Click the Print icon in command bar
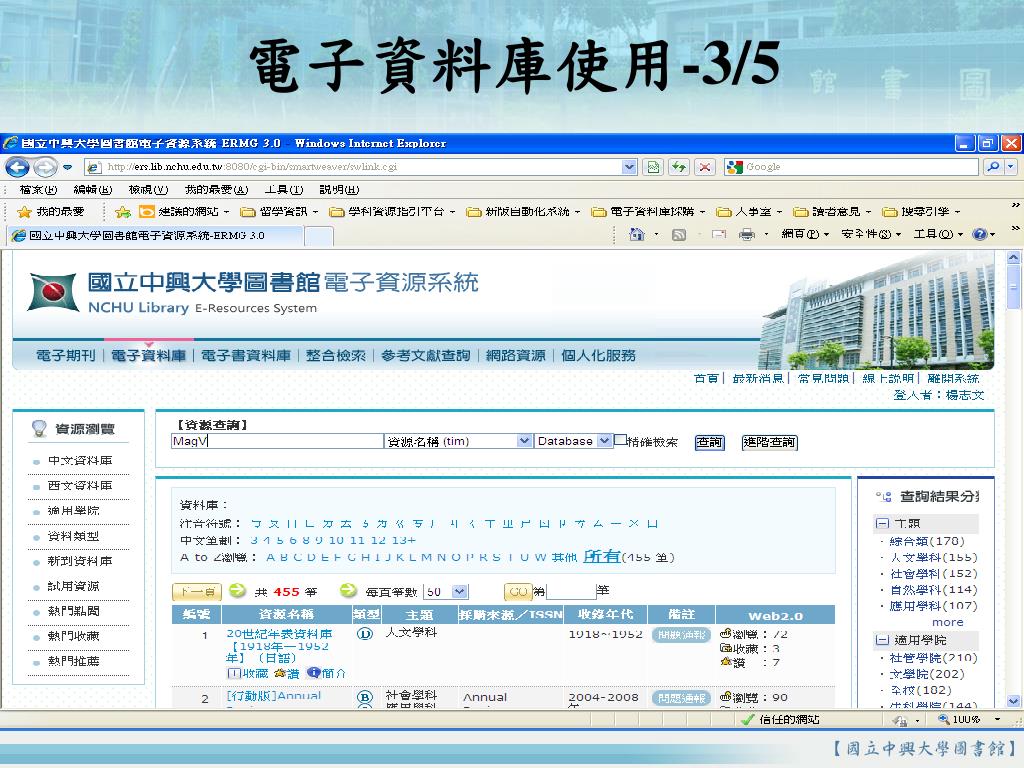The width and height of the screenshot is (1024, 768). pyautogui.click(x=747, y=234)
